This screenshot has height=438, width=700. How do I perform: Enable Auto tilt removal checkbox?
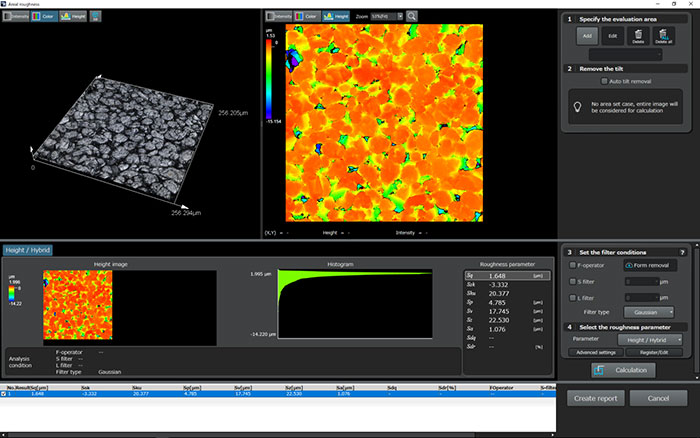pos(605,80)
